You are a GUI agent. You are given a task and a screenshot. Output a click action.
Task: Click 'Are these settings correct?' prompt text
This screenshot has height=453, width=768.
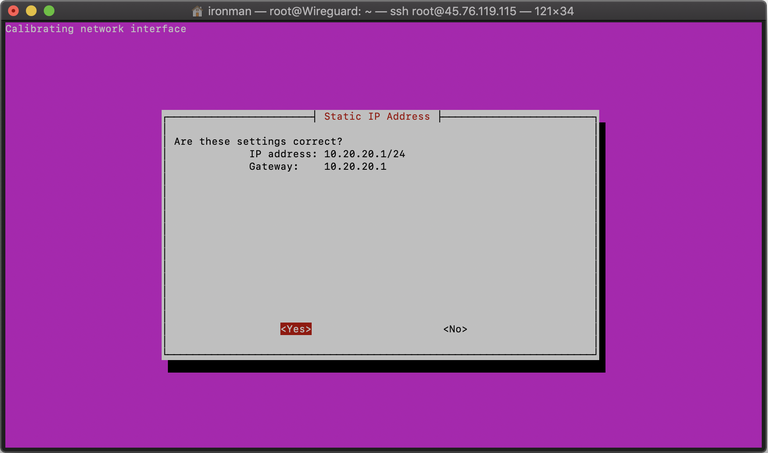[258, 142]
